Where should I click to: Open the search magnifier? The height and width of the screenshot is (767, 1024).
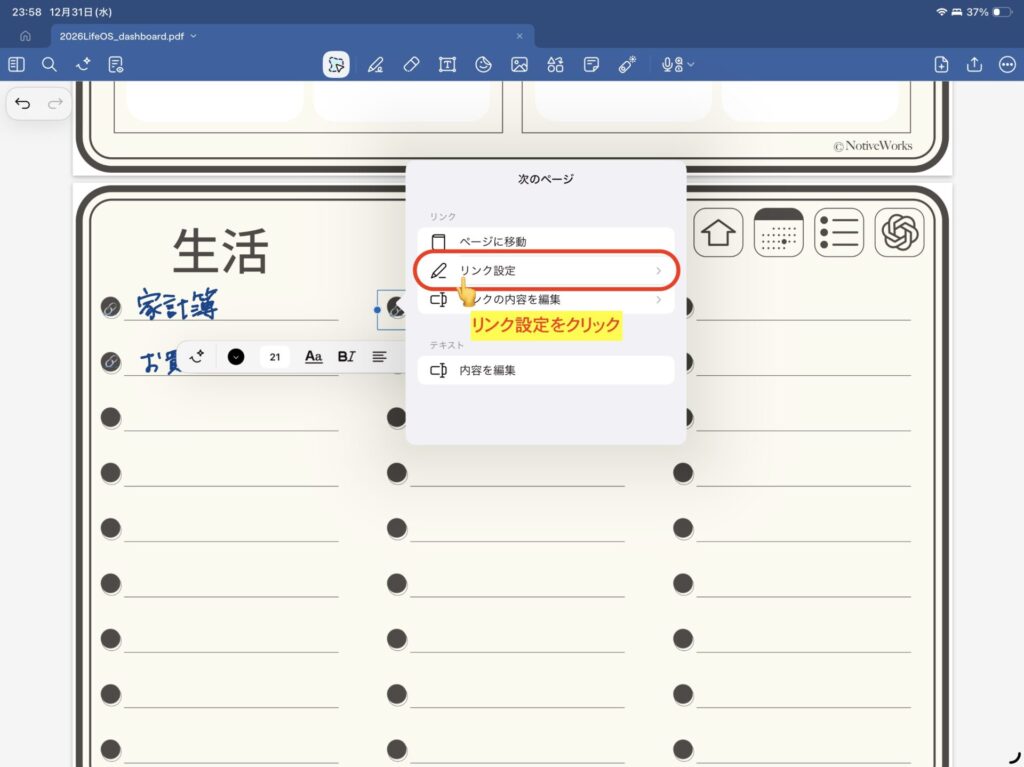tap(49, 65)
